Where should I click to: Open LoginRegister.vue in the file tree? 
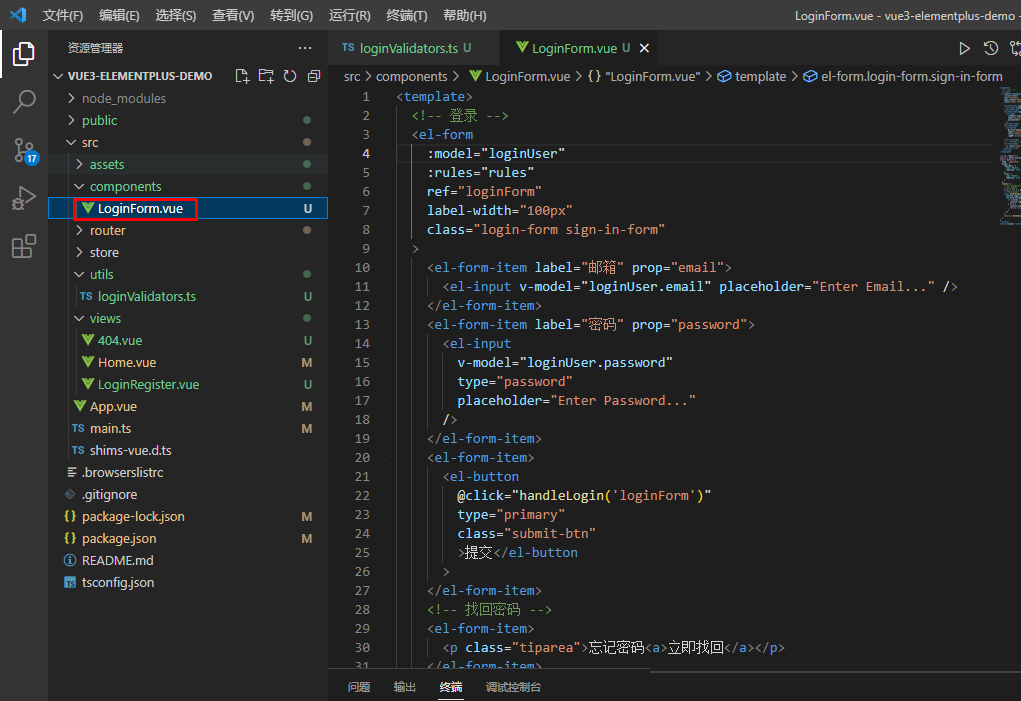188,385
